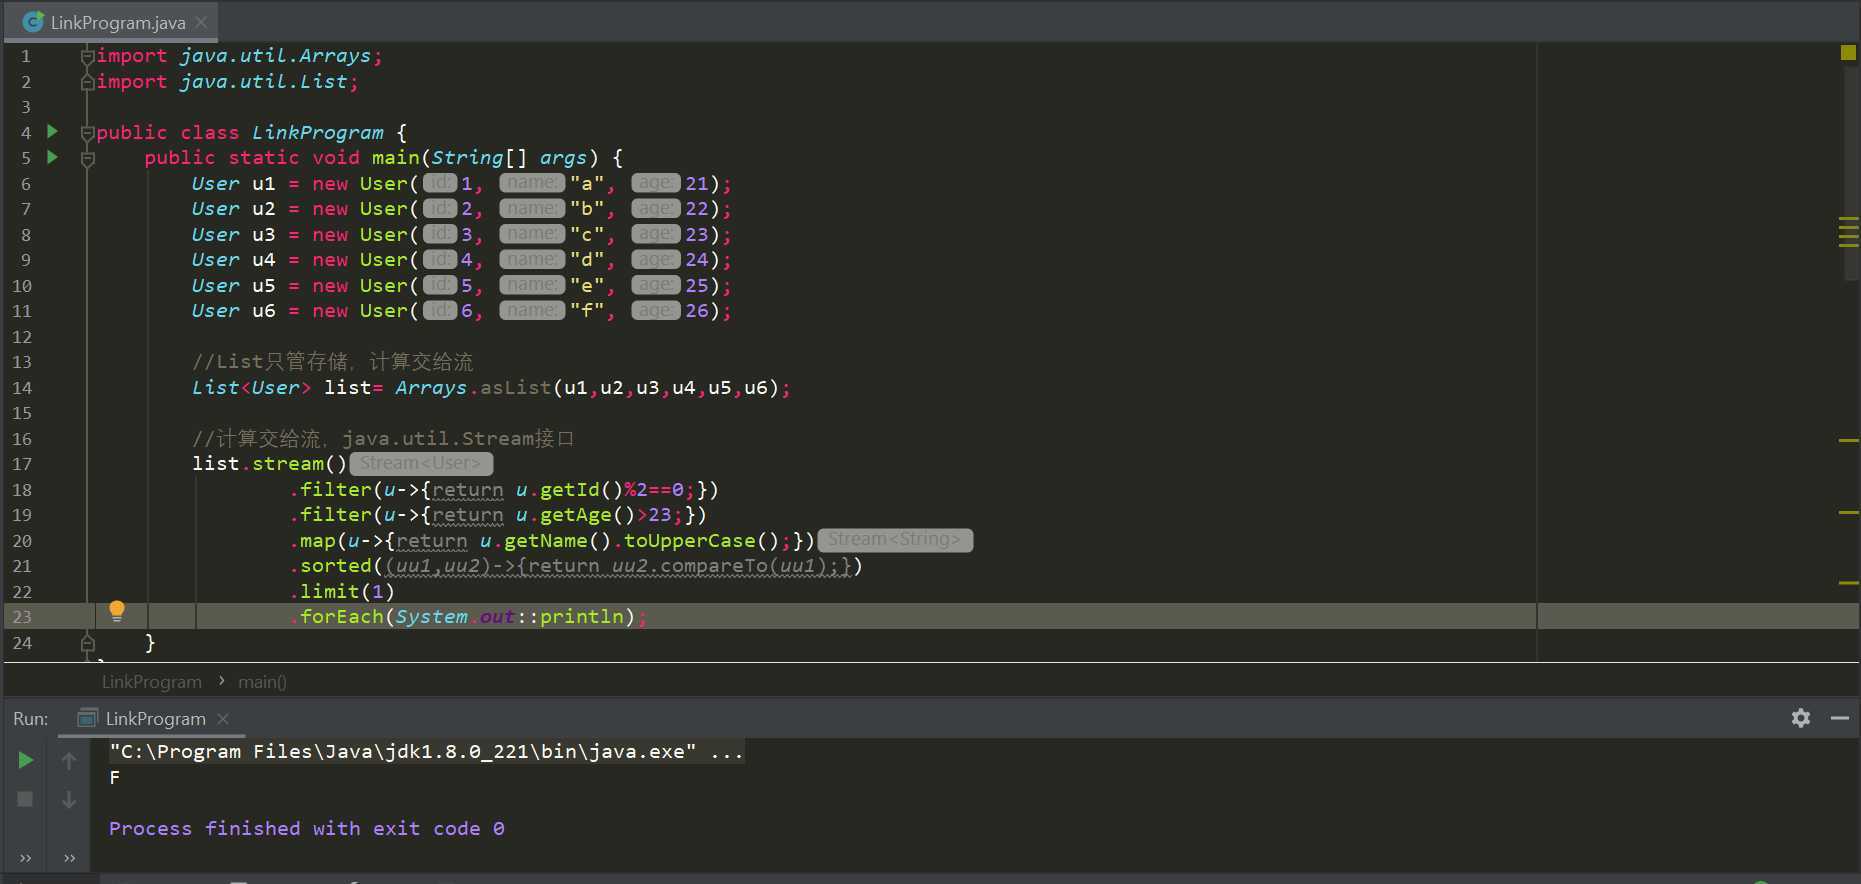
Task: Click the Stream<String> type hint
Action: click(895, 540)
